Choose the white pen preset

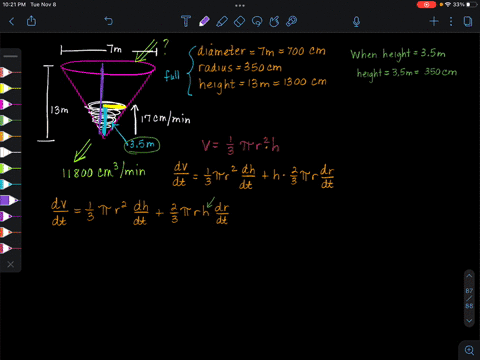(10, 152)
